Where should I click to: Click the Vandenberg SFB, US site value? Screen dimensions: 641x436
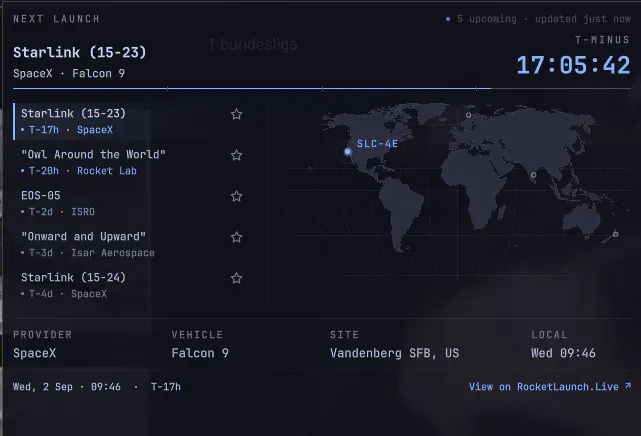click(x=394, y=353)
